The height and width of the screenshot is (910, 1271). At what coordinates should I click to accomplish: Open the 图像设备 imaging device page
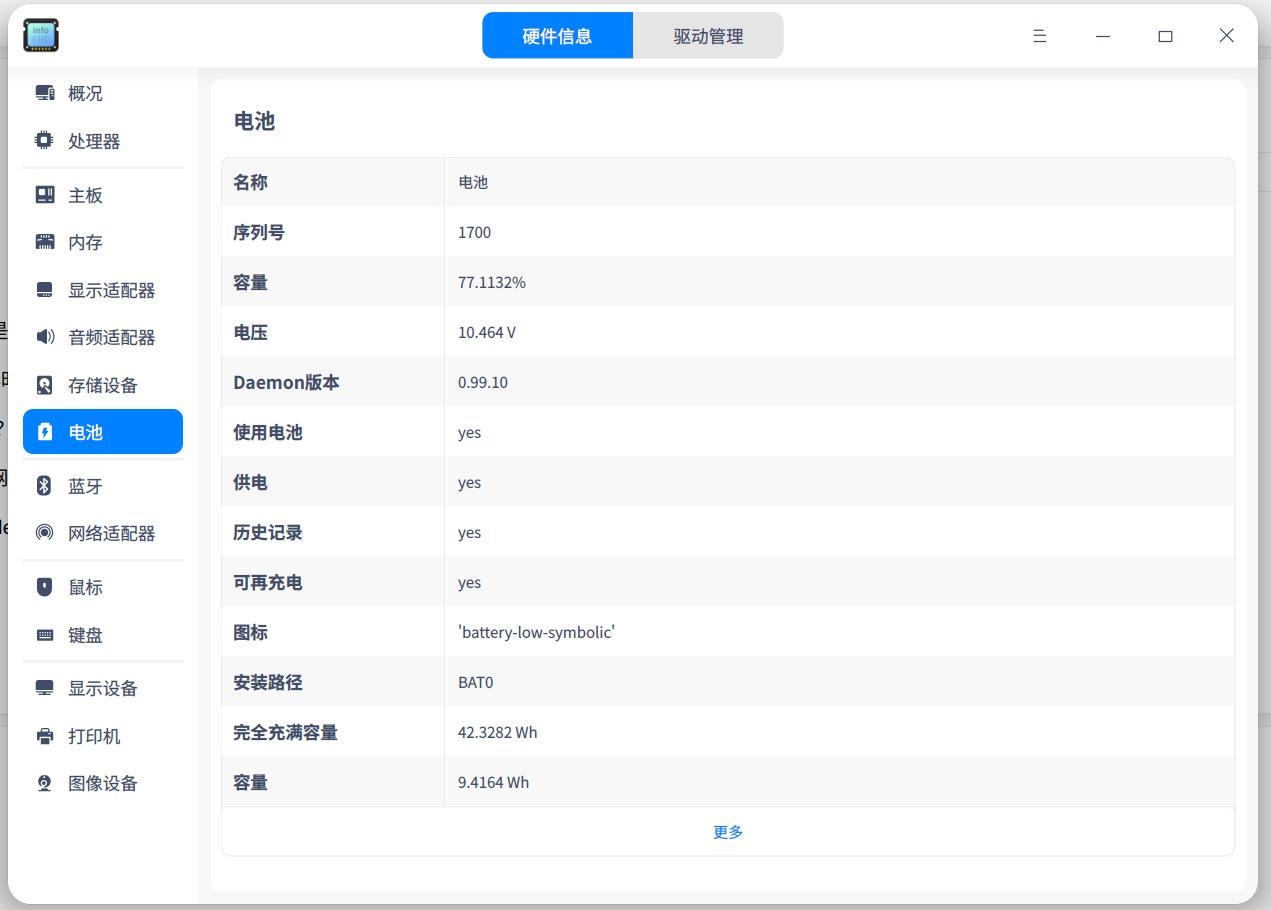point(100,783)
